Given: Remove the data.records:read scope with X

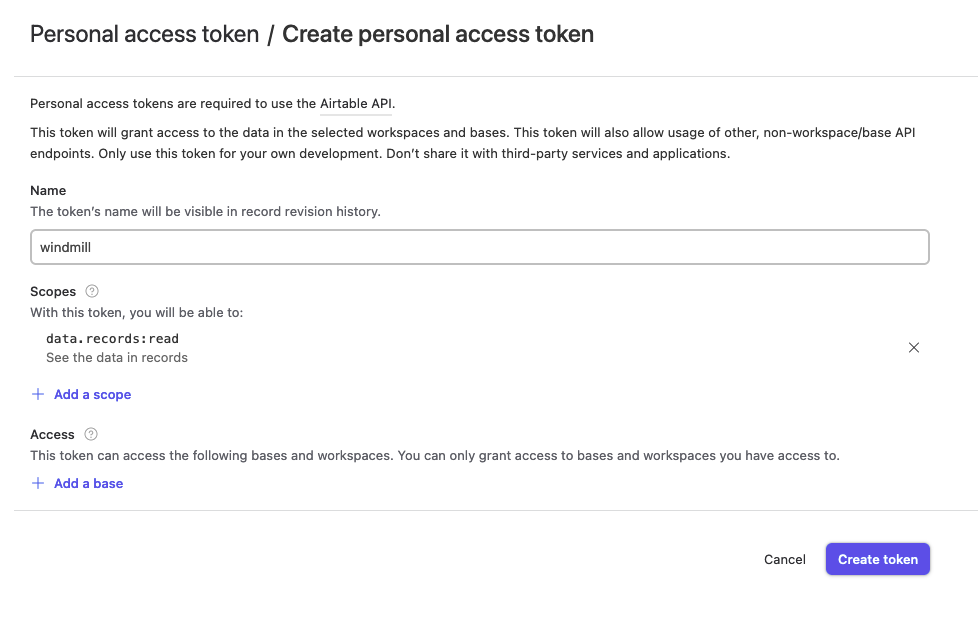Looking at the screenshot, I should [914, 348].
